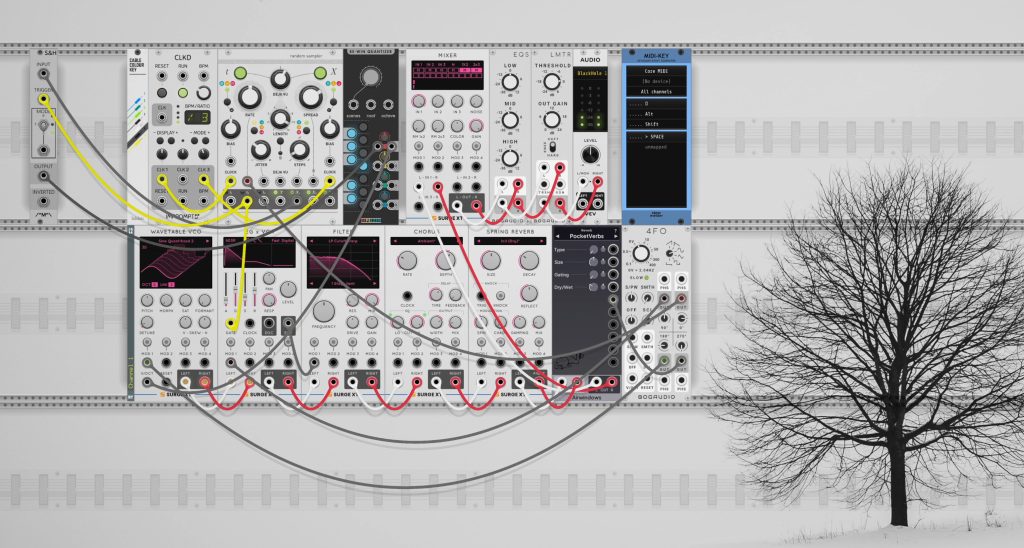
Task: Adjust the STEPS knob on the random sampler
Action: 300,150
